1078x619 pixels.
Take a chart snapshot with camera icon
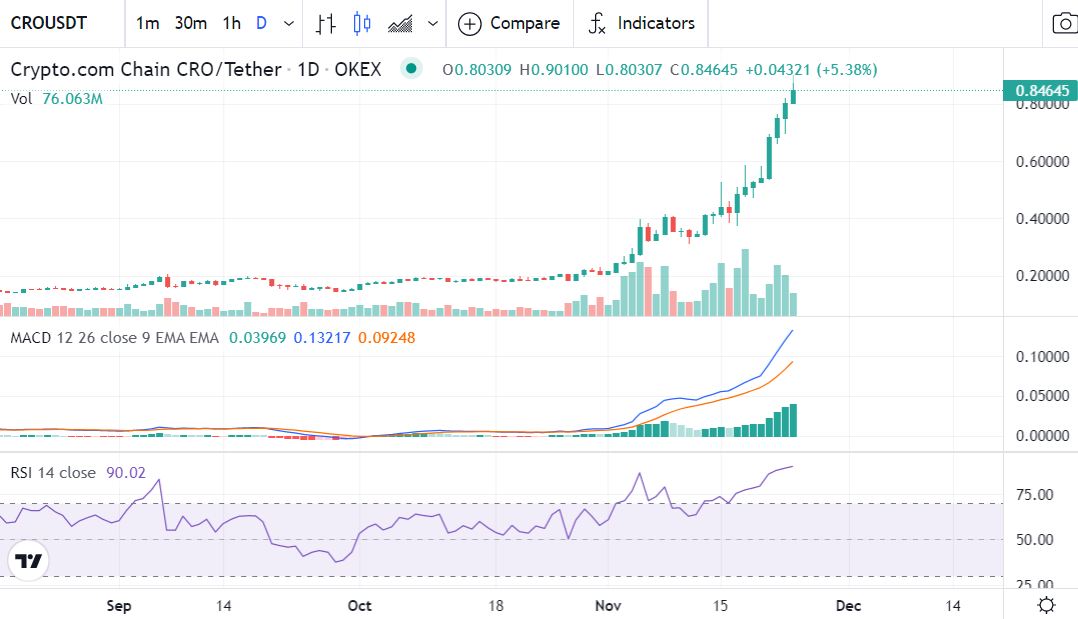[1064, 23]
